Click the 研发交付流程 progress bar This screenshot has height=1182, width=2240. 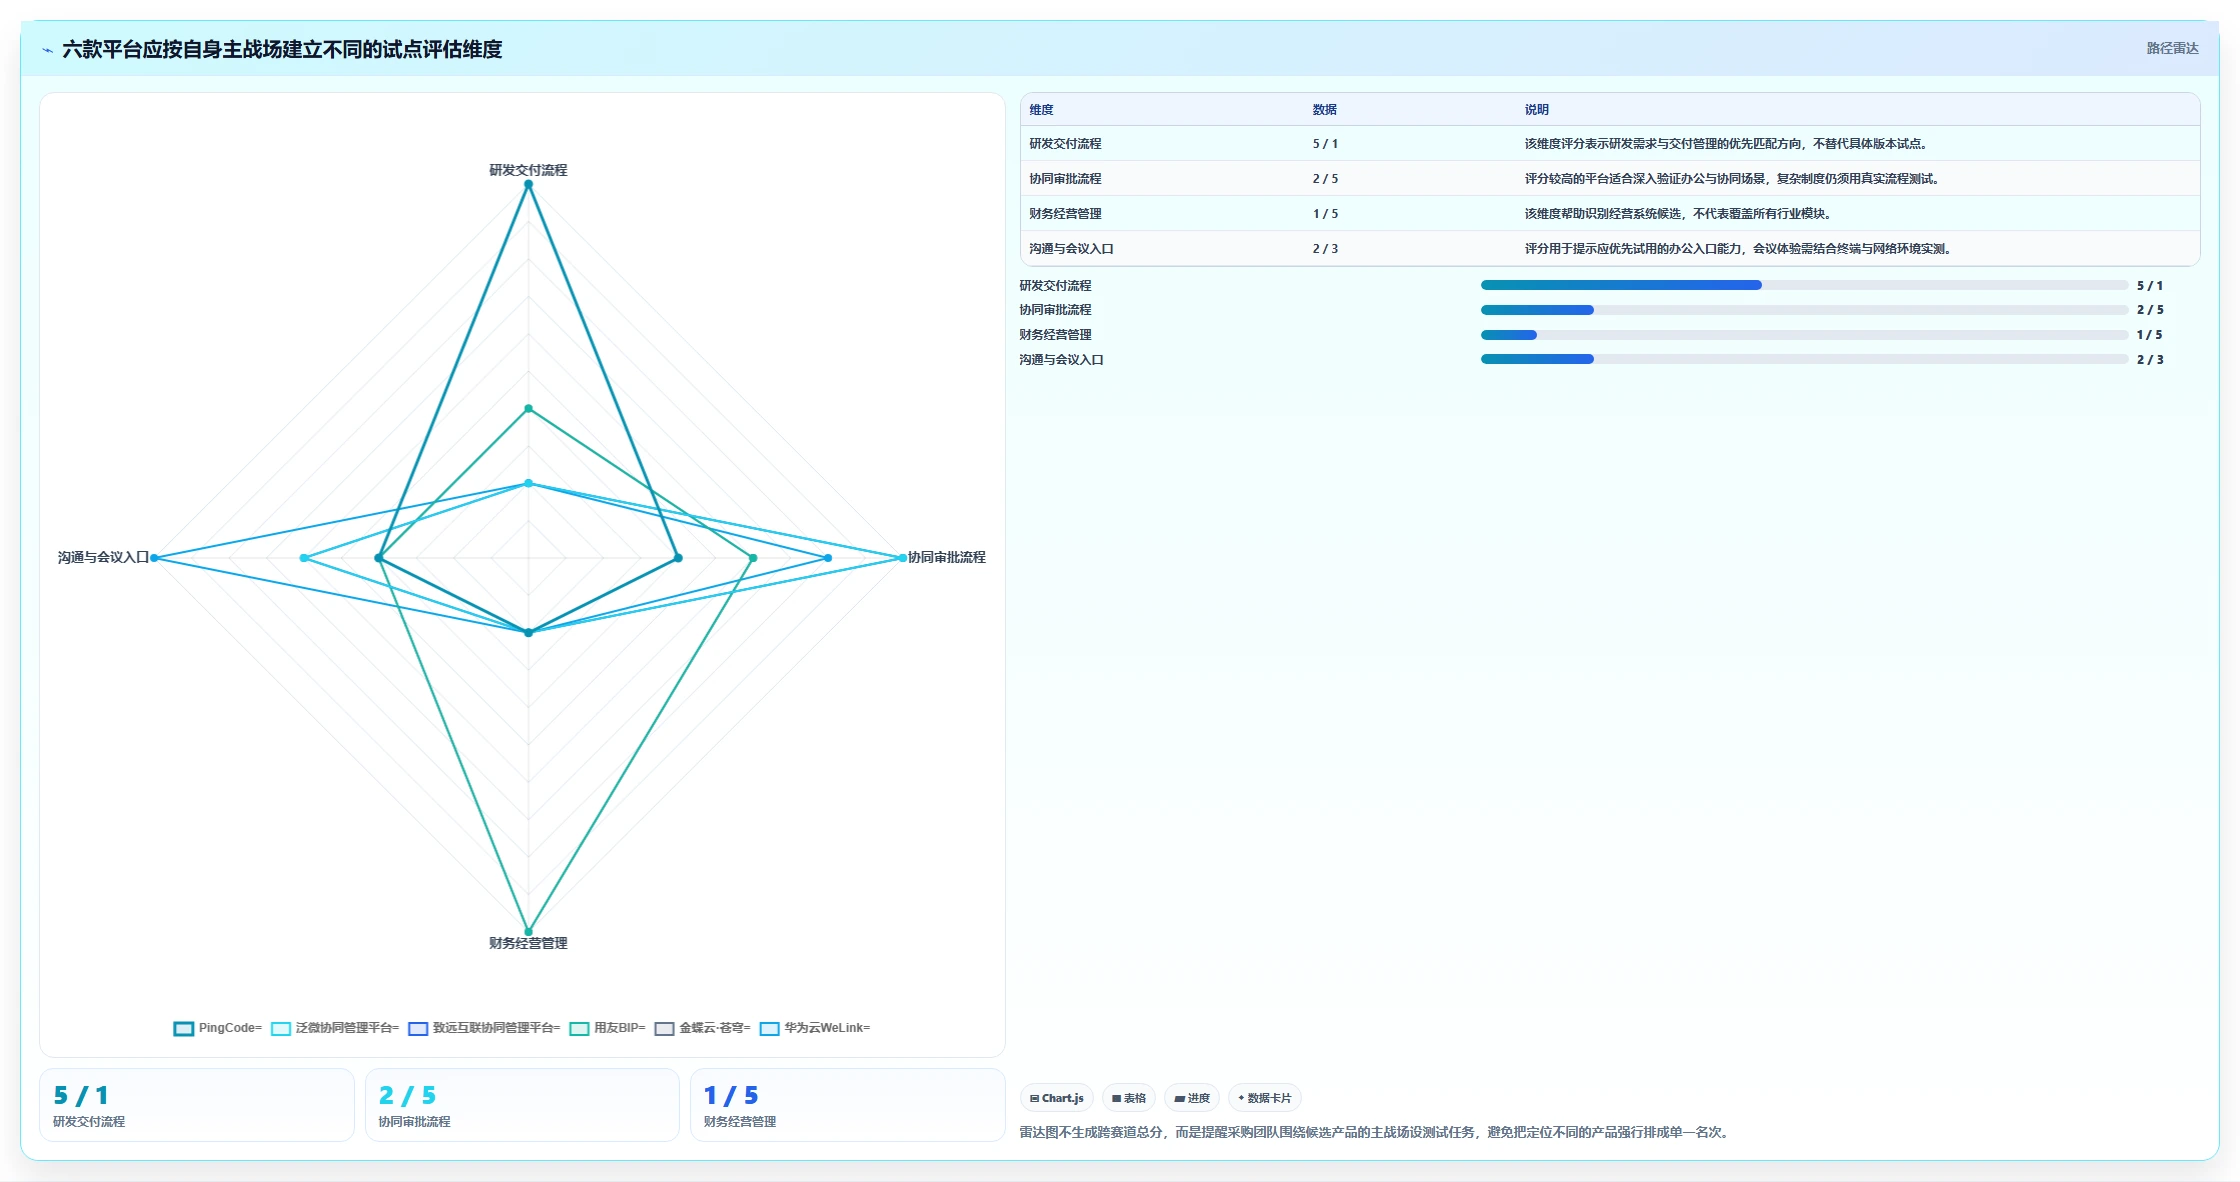pos(1804,285)
